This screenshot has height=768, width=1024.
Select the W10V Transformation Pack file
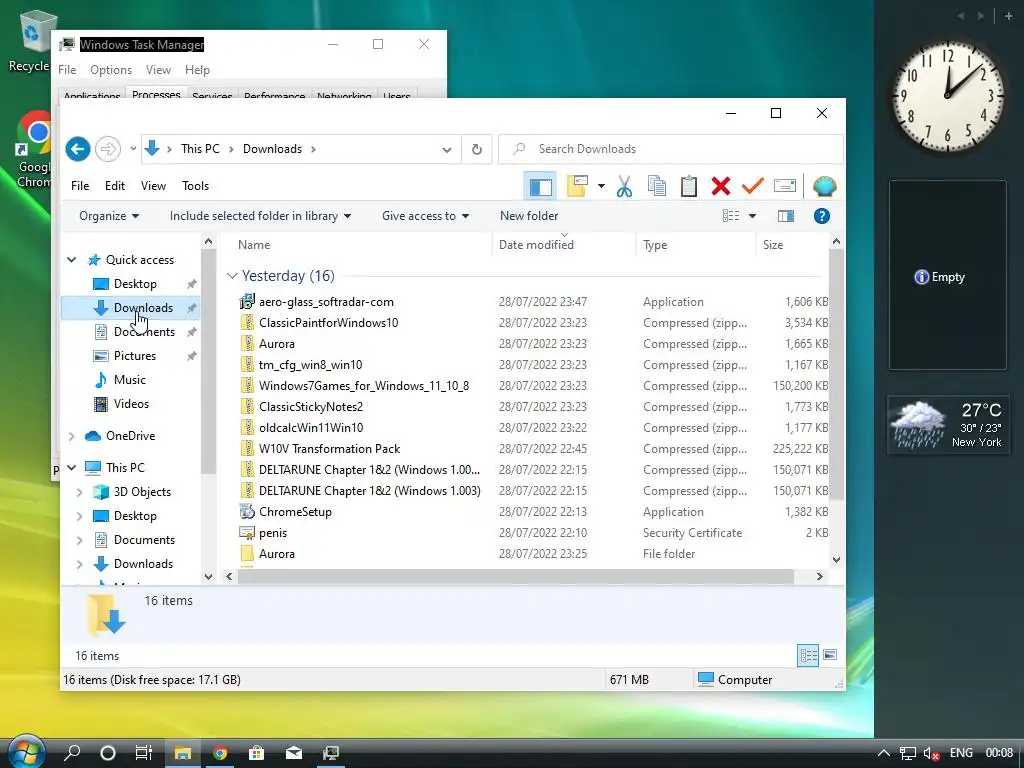tap(329, 449)
